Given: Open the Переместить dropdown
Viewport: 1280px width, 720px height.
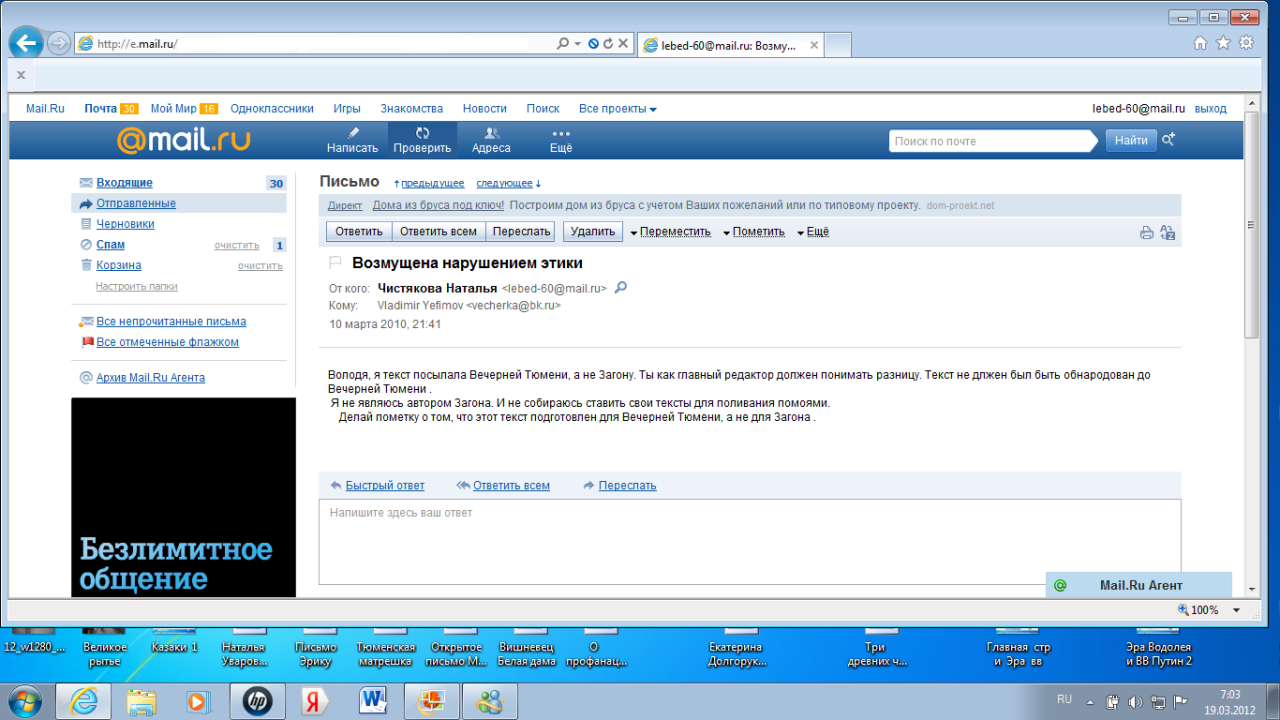Looking at the screenshot, I should [x=670, y=232].
